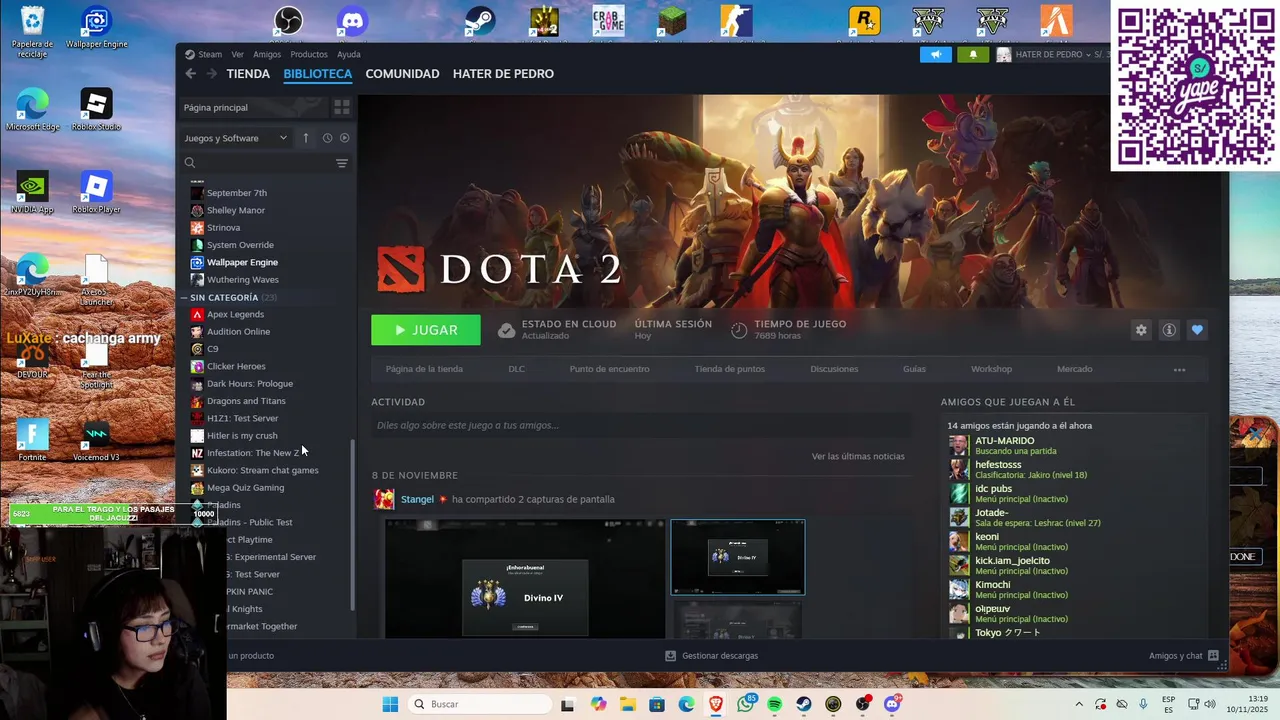Go forward with the Steam forward arrow

point(212,74)
